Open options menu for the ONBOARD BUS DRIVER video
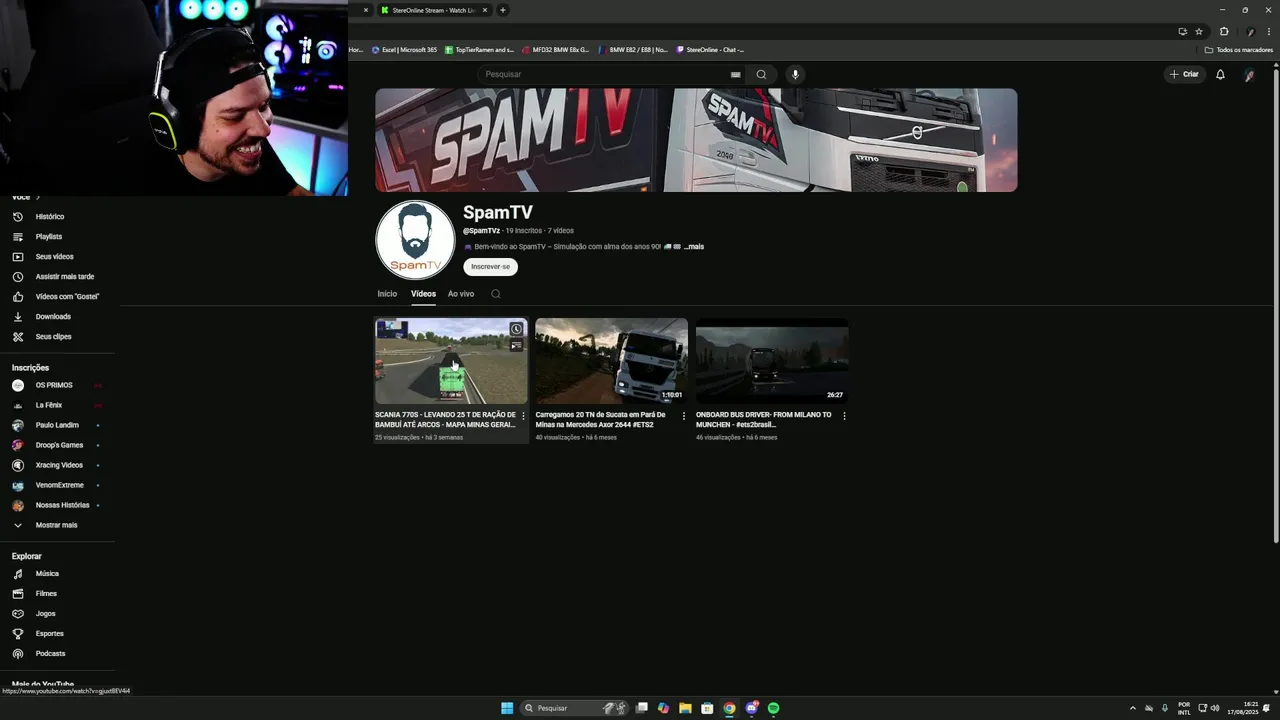This screenshot has height=720, width=1280. point(844,416)
